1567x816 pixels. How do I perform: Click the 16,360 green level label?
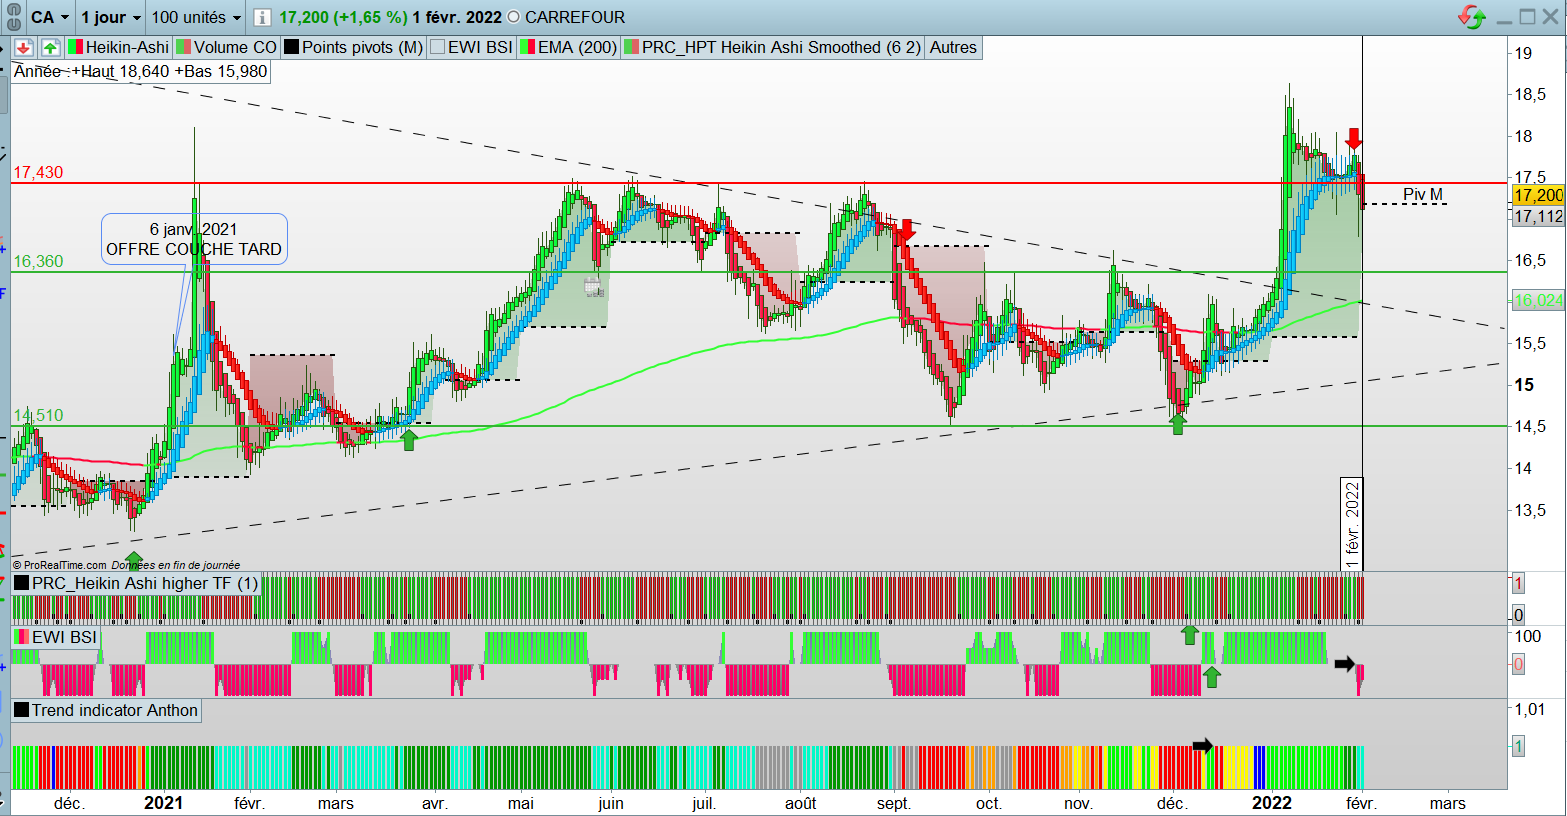coord(38,261)
